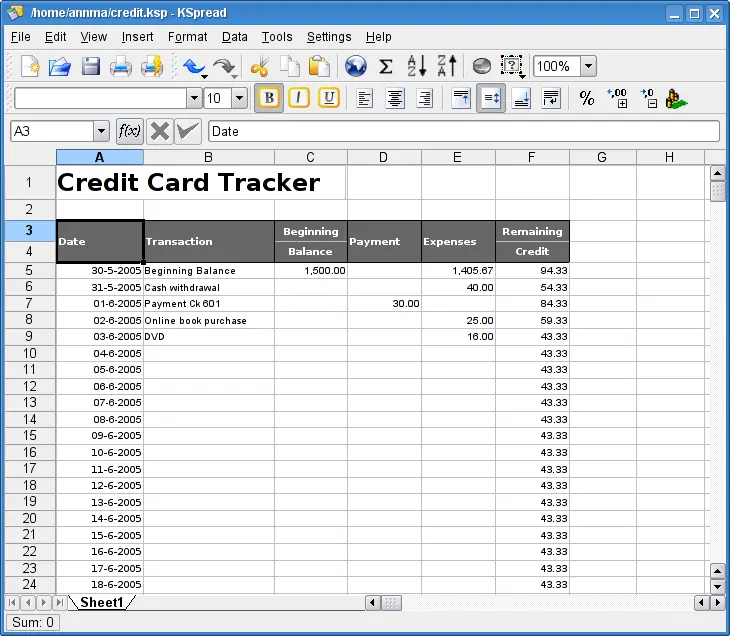Select the Sheet1 tab
Viewport: 730px width, 636px height.
[101, 602]
